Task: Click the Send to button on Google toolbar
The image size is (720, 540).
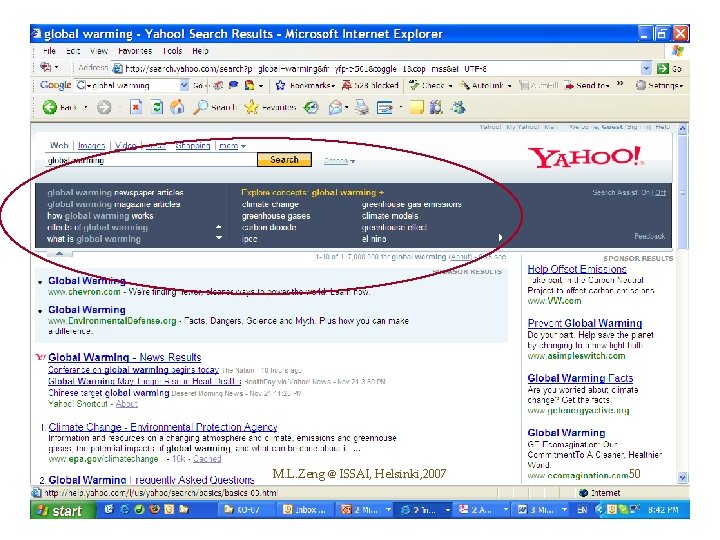Action: (586, 85)
